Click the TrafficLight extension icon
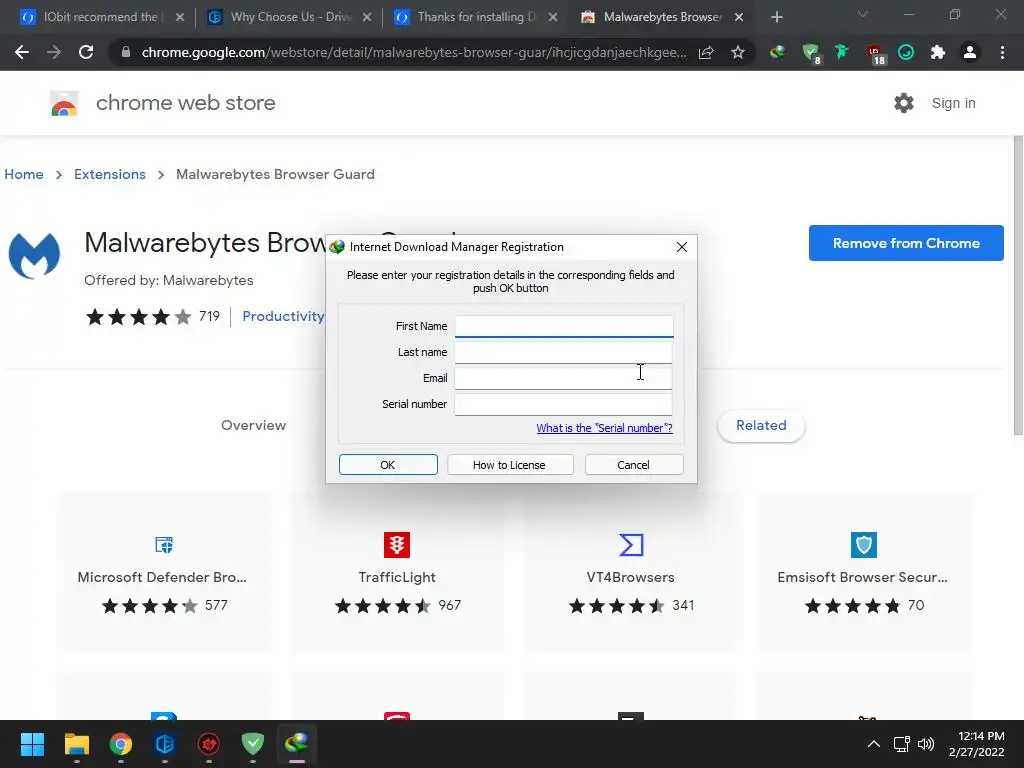 point(396,545)
